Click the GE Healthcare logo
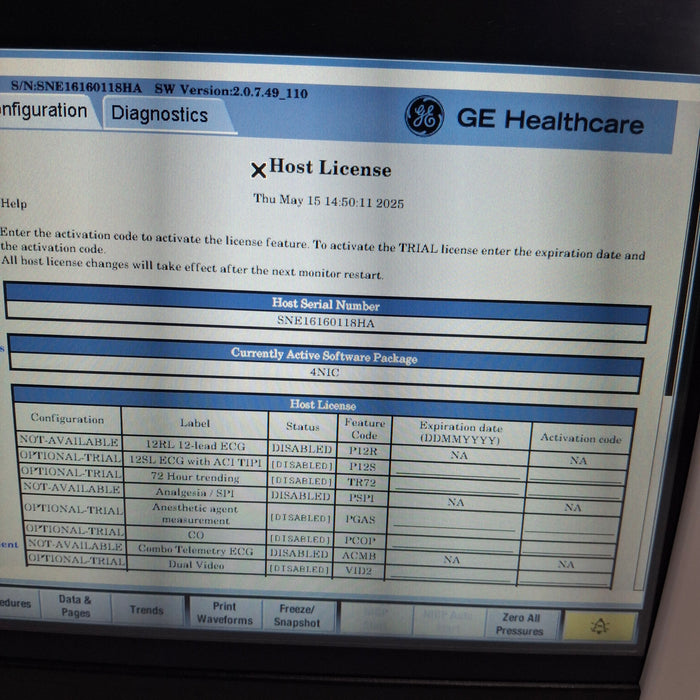 coord(424,116)
